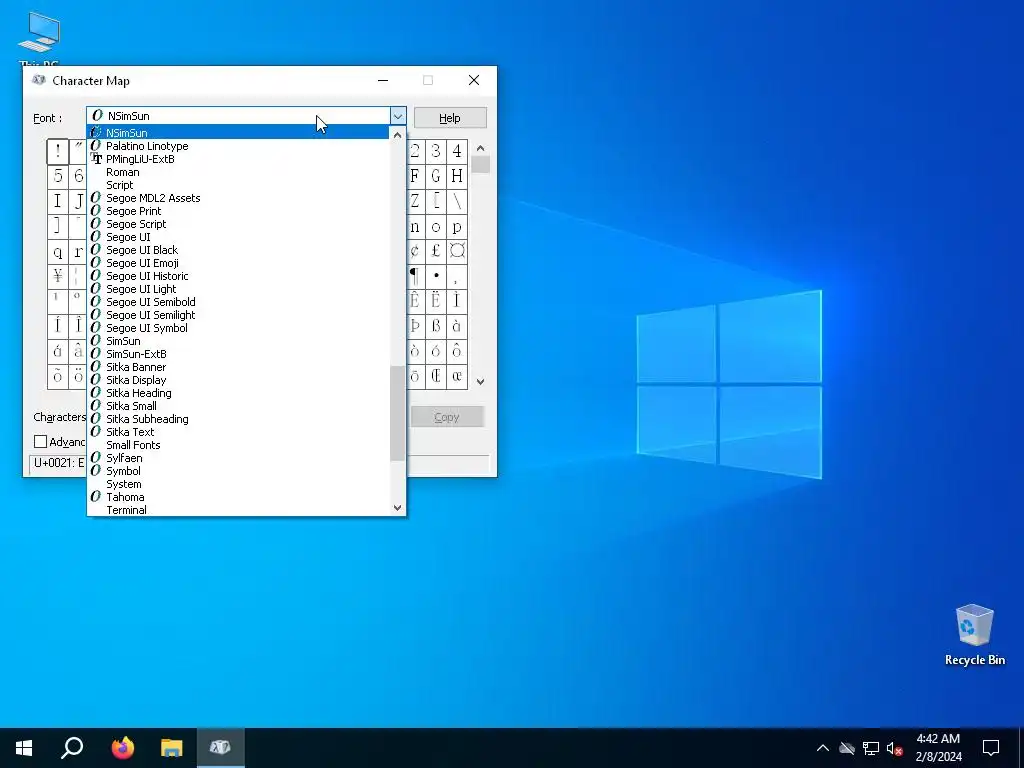Choose Tahoma from the list

click(x=238, y=497)
